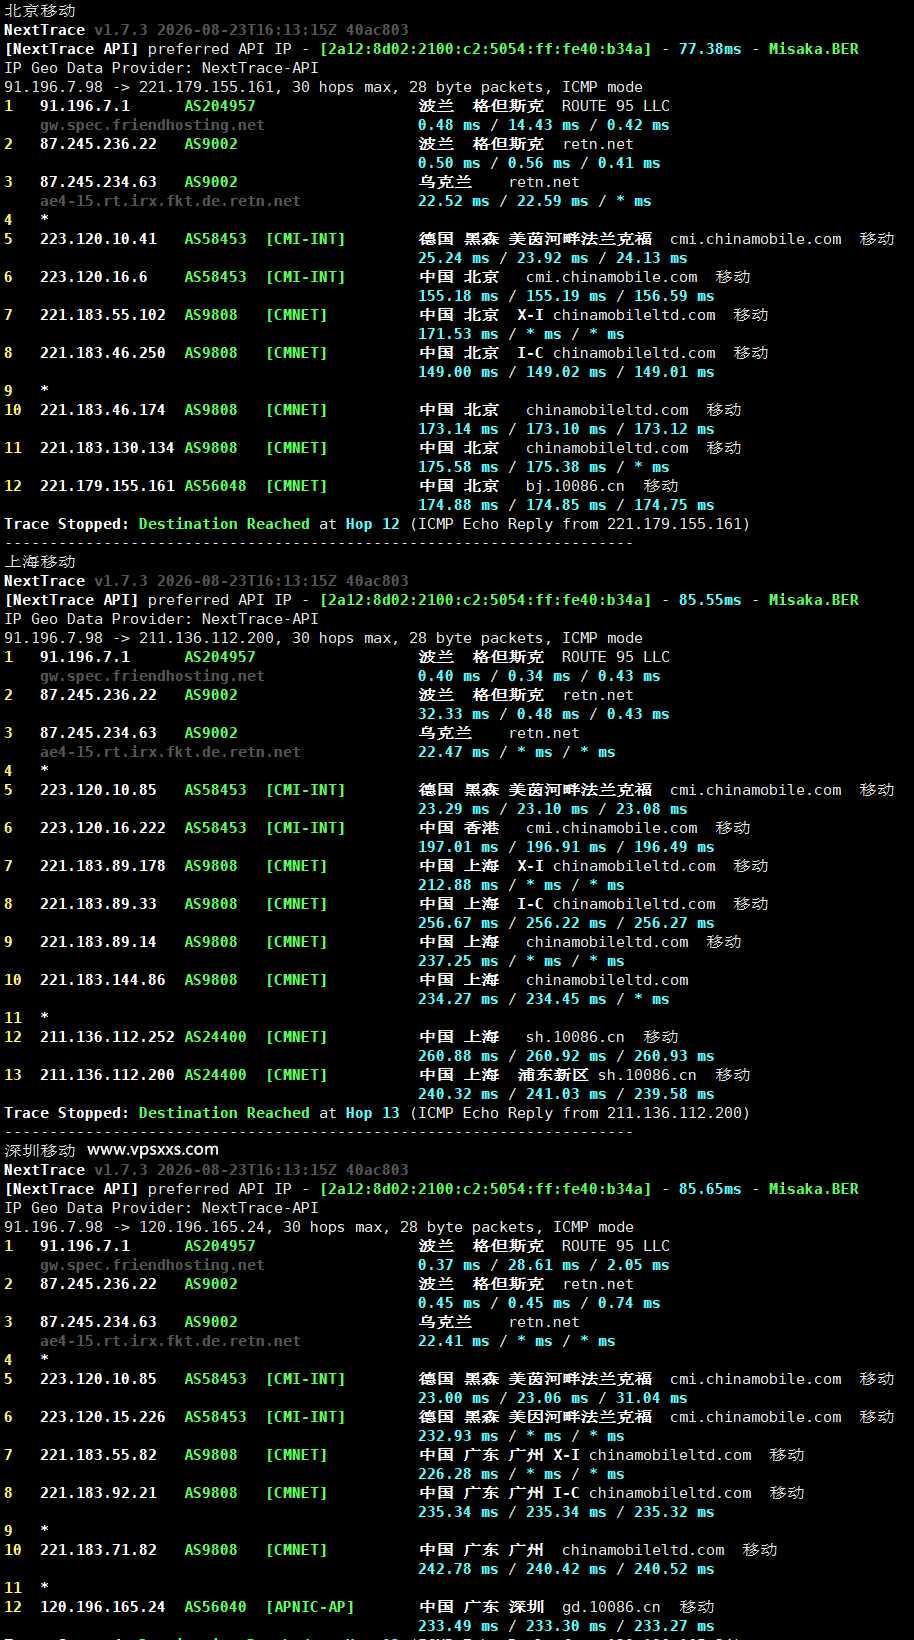Select the 77.38ms API latency value
This screenshot has height=1640, width=914.
710,48
